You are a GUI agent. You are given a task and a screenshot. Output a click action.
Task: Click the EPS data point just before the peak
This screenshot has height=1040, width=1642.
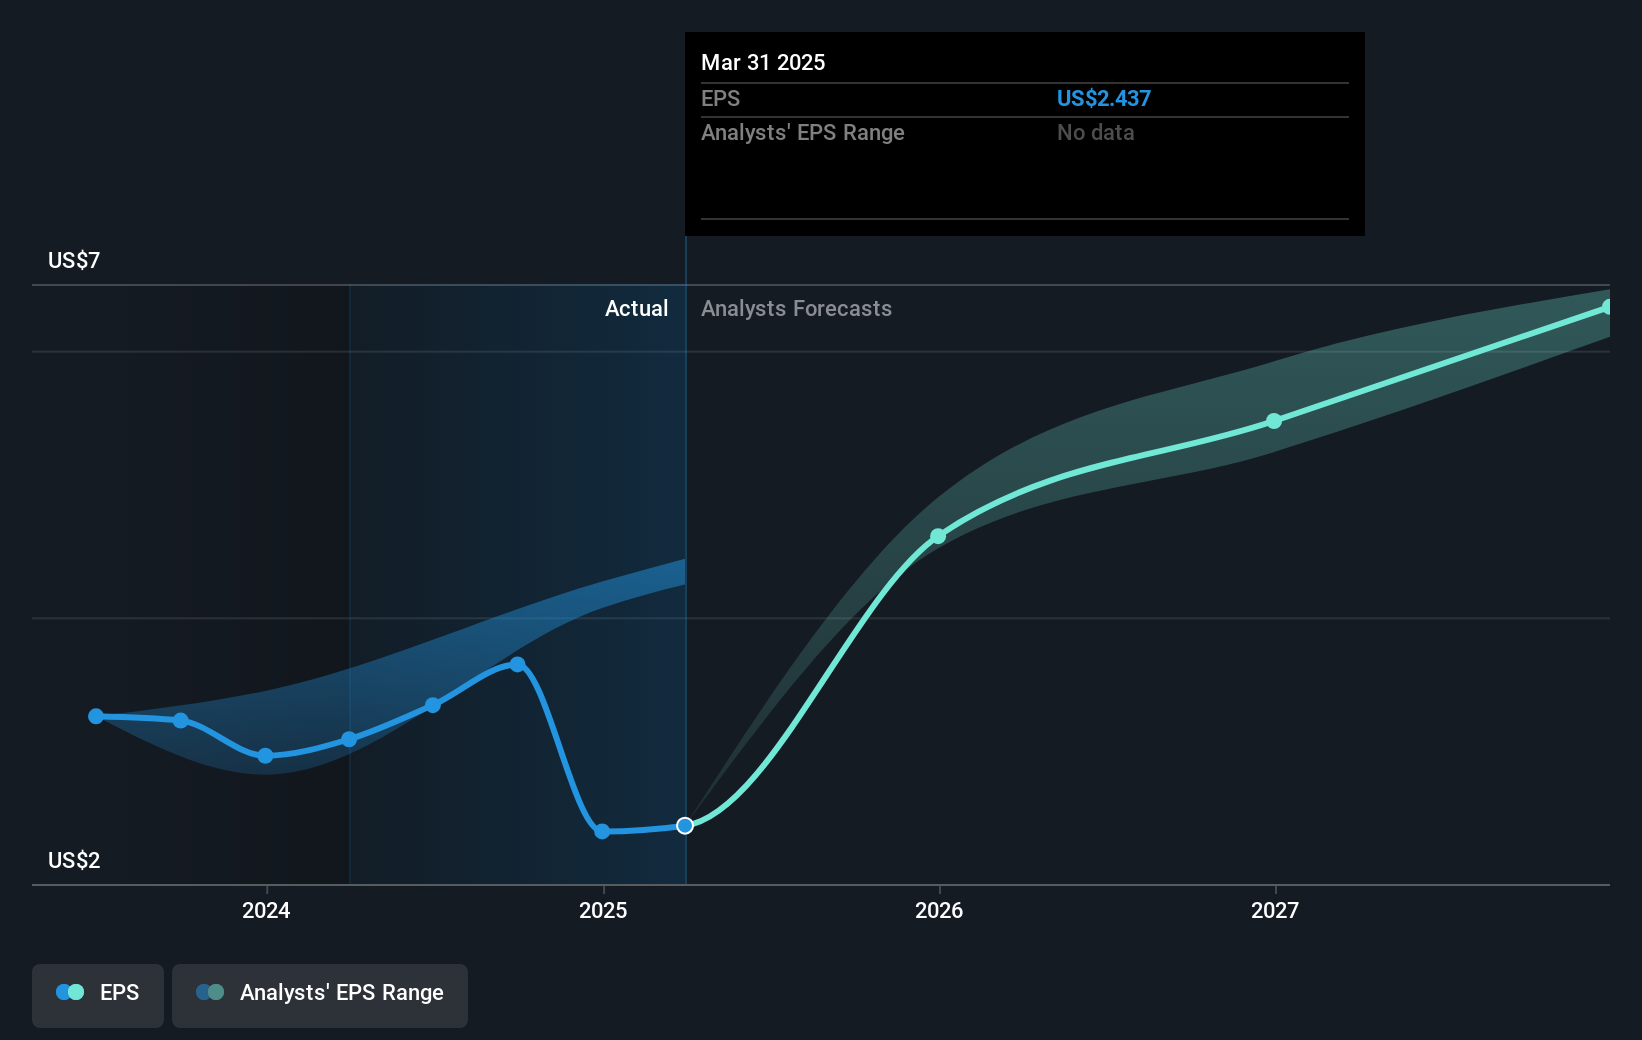pyautogui.click(x=433, y=705)
